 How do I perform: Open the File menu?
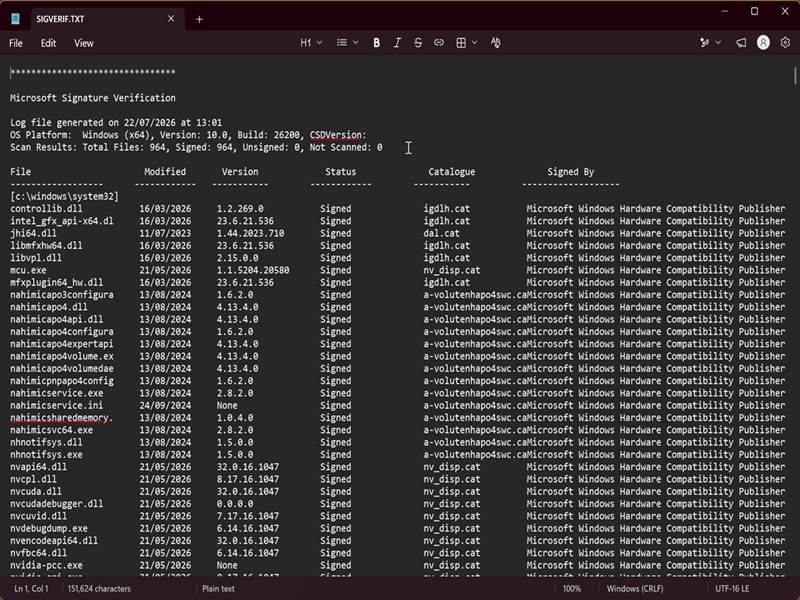pos(16,43)
